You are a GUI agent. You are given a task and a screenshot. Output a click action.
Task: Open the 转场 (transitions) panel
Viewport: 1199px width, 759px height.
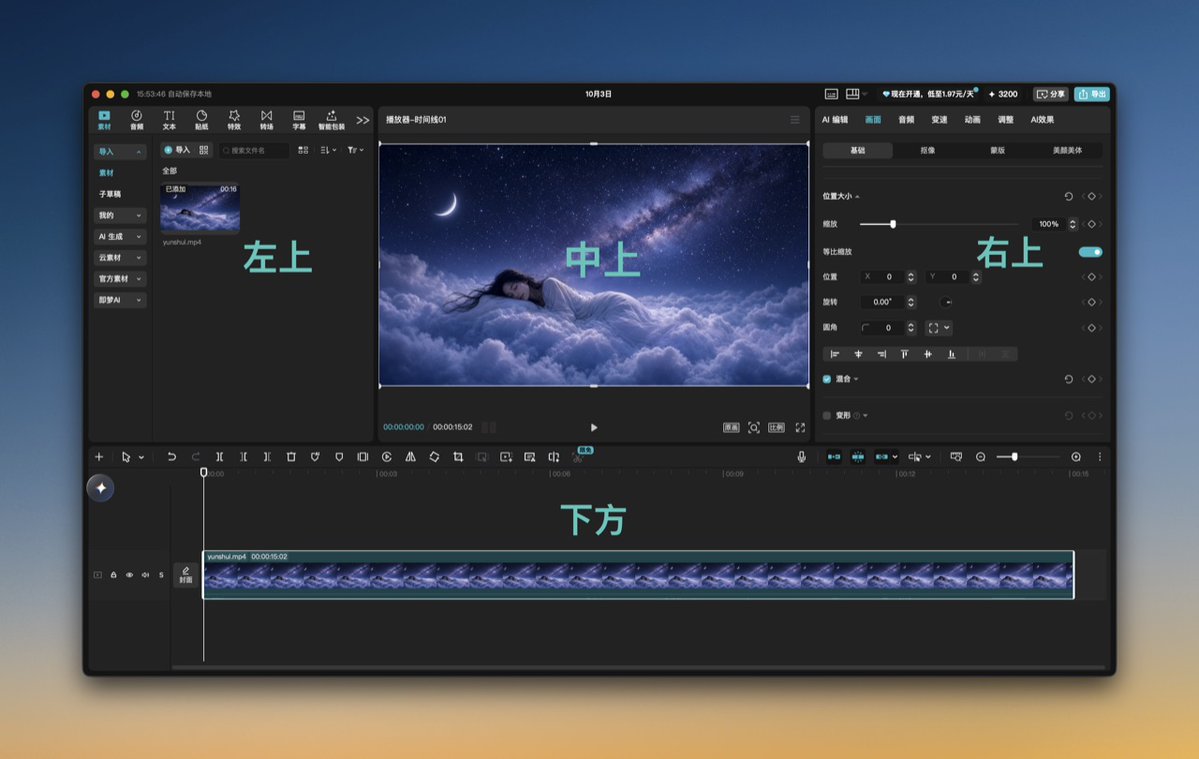coord(266,119)
